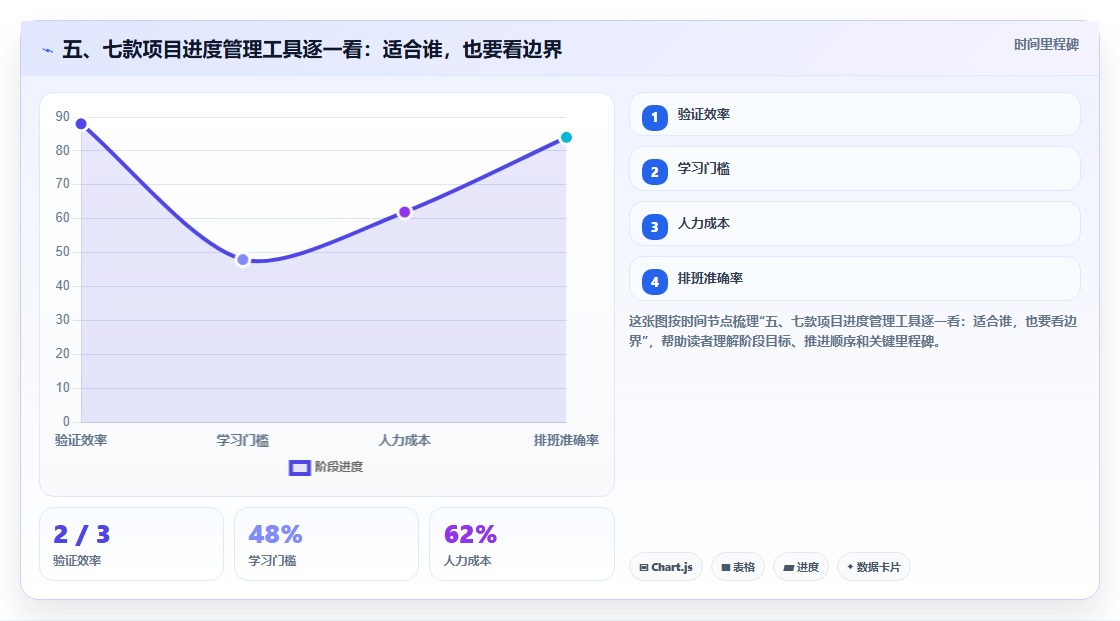Select the 学习门槛 data point at 48
Screen dimensions: 1120x621
coord(243,259)
